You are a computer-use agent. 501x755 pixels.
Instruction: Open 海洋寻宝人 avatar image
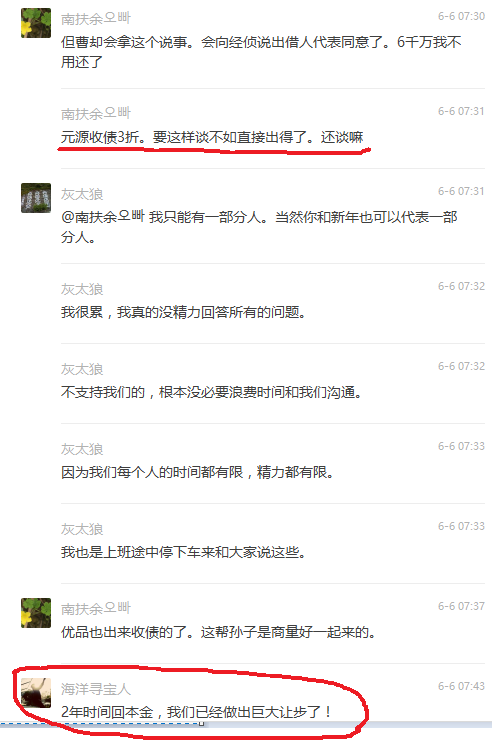coord(36,693)
